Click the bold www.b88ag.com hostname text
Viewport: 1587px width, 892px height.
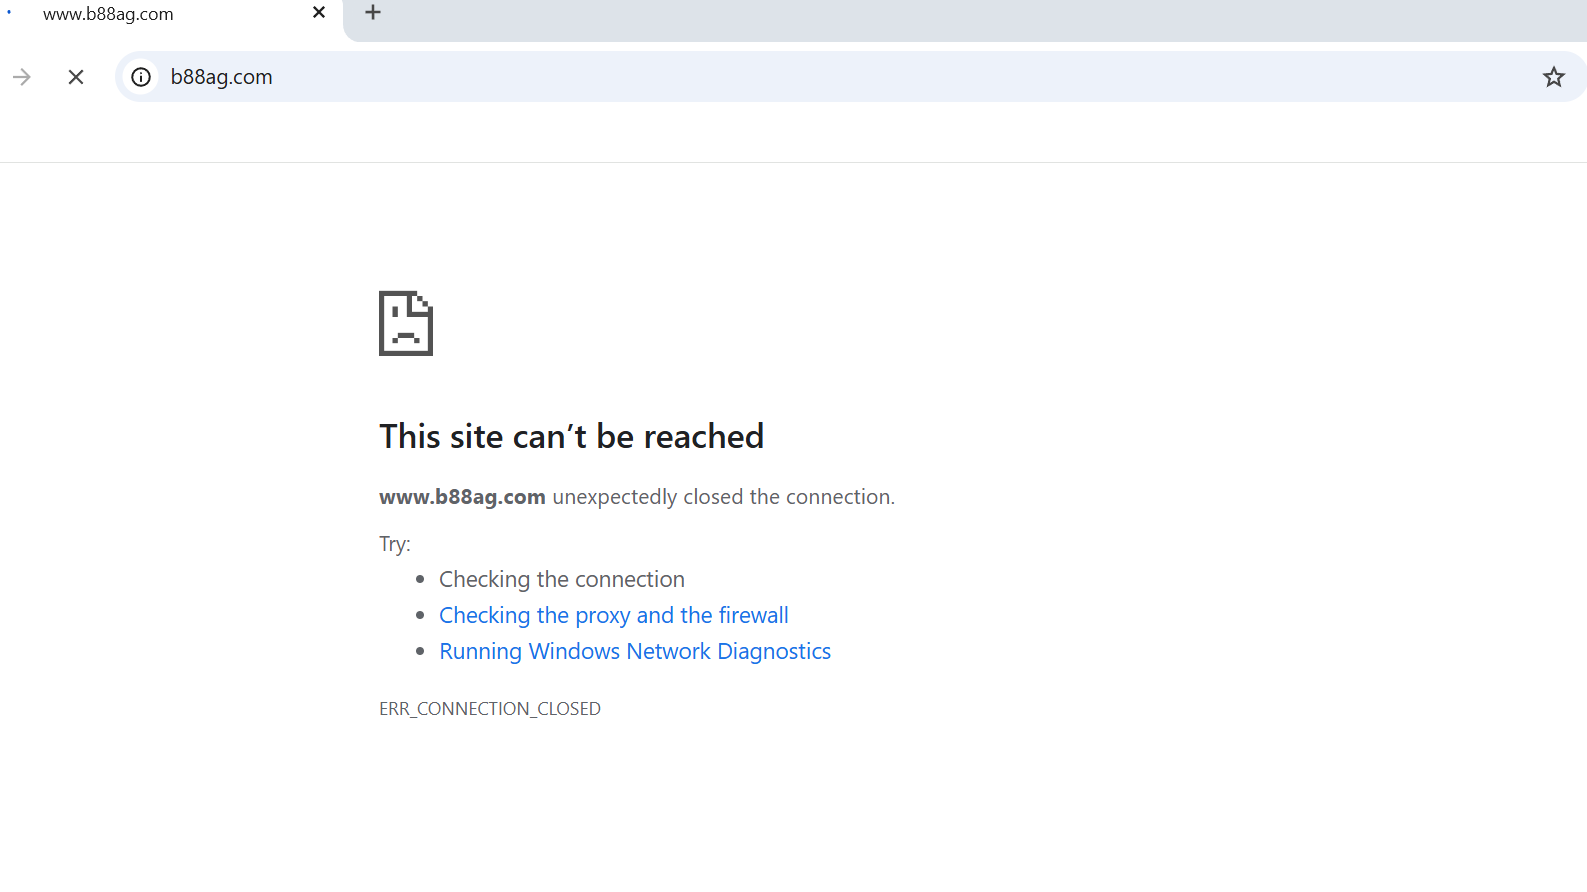pos(462,497)
